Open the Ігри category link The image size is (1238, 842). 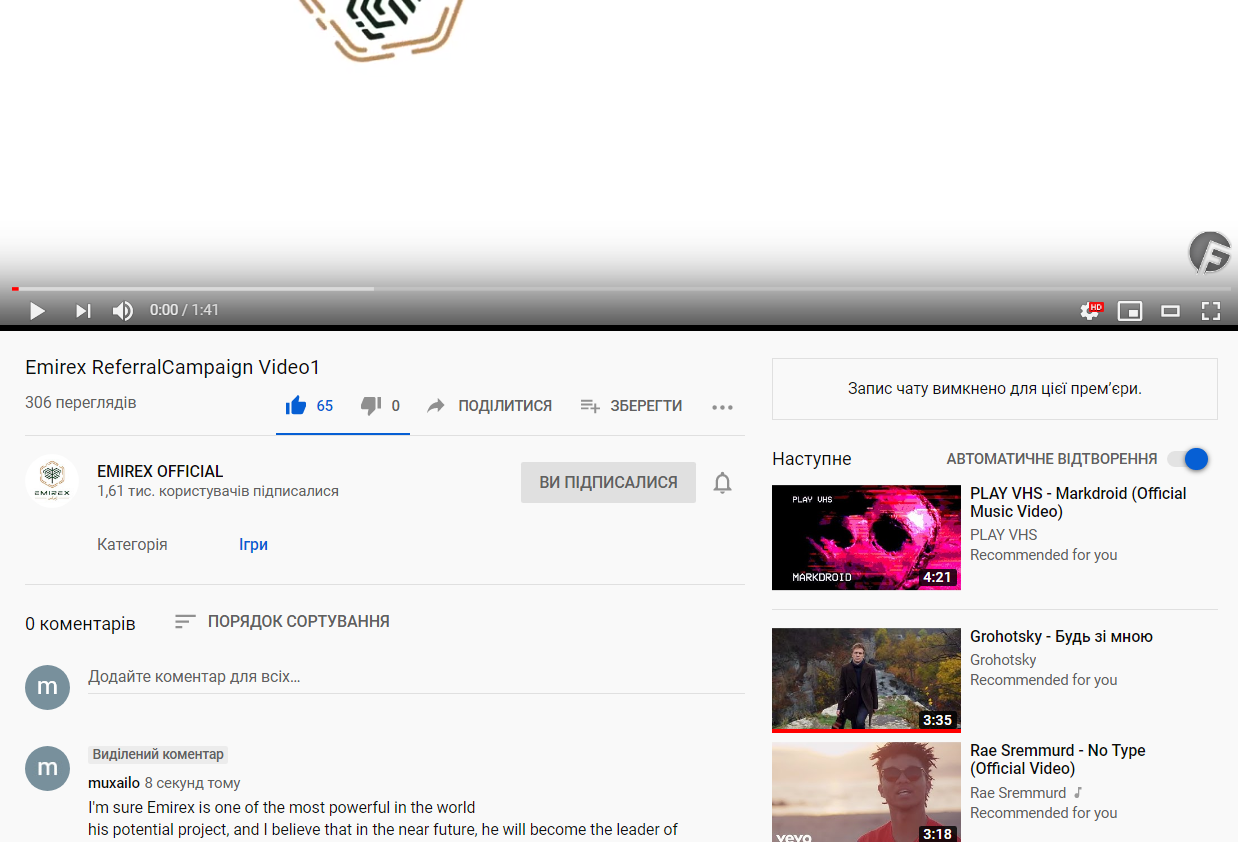pos(253,545)
